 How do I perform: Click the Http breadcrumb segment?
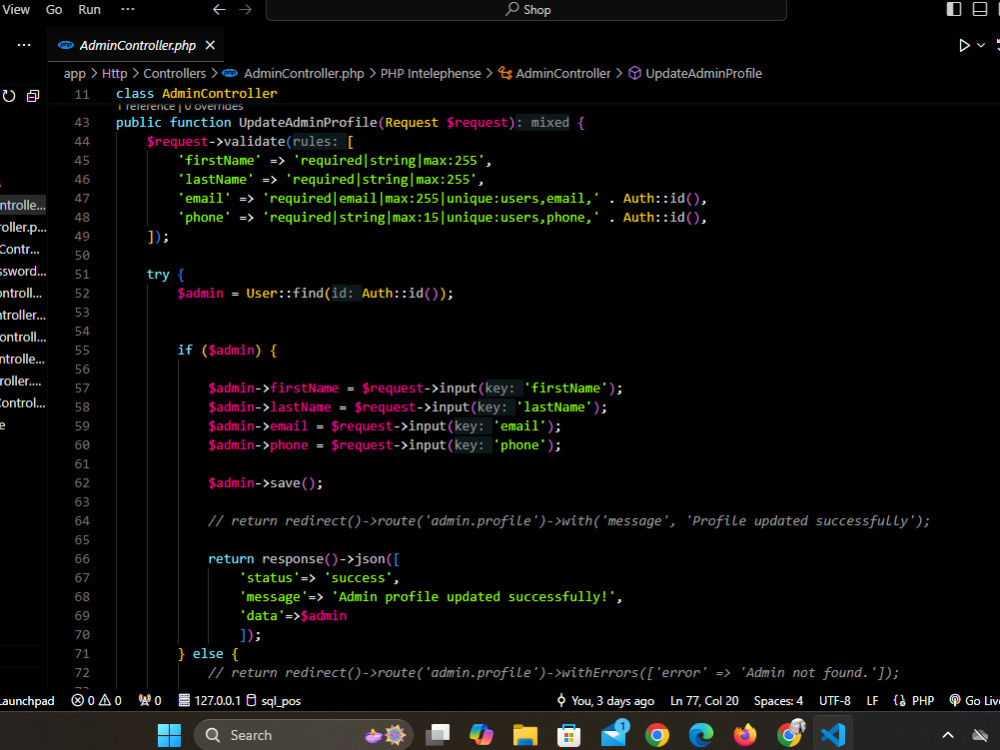(x=115, y=73)
